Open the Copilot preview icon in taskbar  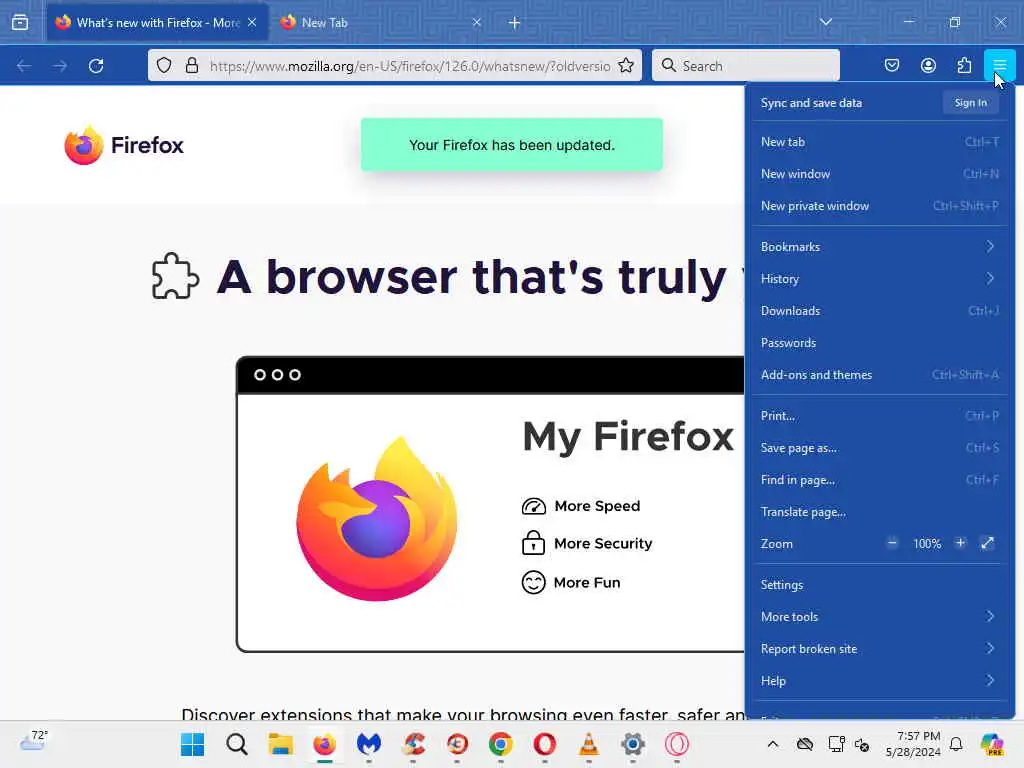(992, 744)
